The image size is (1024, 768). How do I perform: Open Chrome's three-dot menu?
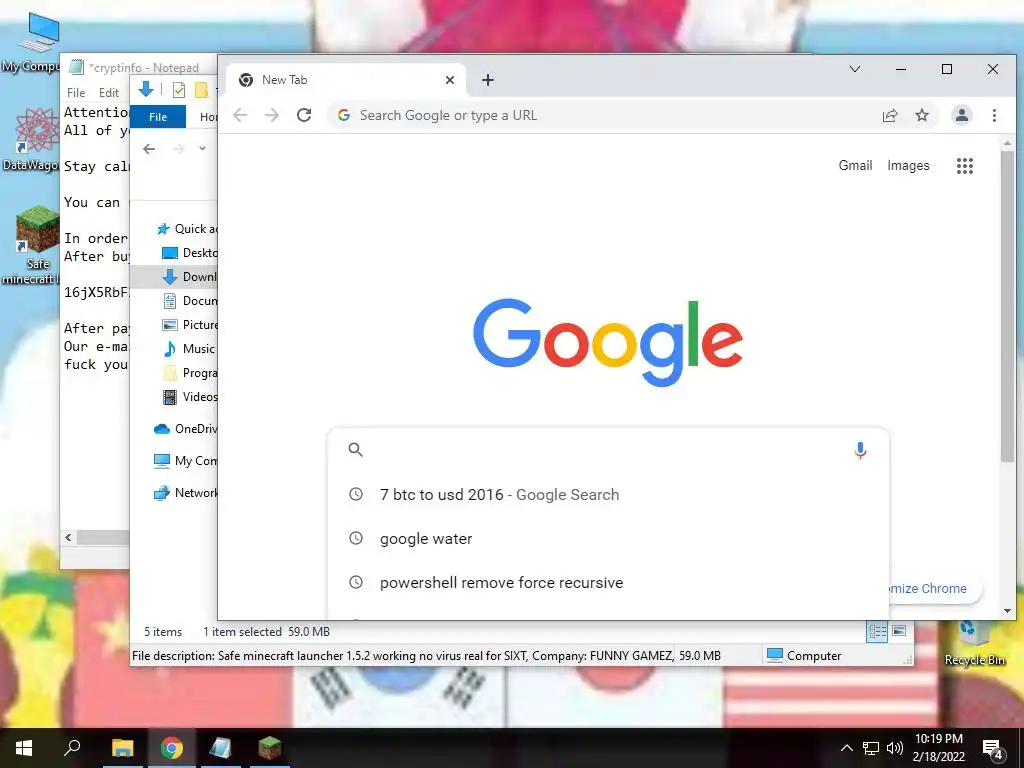[994, 116]
